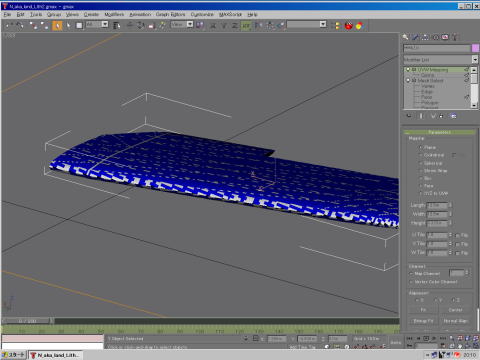Click the Configure Modifier Sets icon

pos(453,116)
